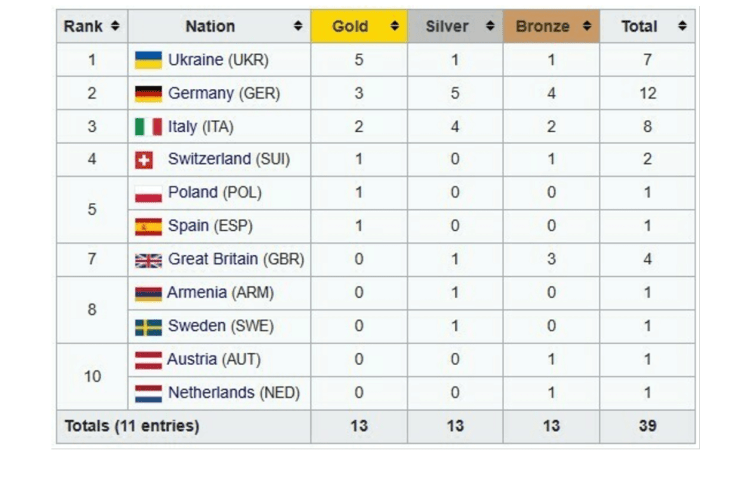The height and width of the screenshot is (500, 750).
Task: Click the Spain flag icon
Action: pos(148,226)
